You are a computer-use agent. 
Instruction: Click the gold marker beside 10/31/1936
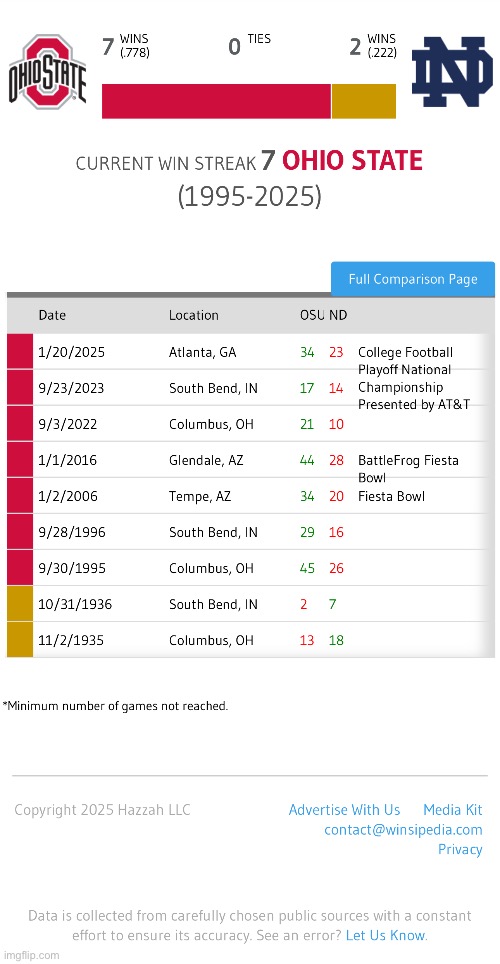pos(20,604)
